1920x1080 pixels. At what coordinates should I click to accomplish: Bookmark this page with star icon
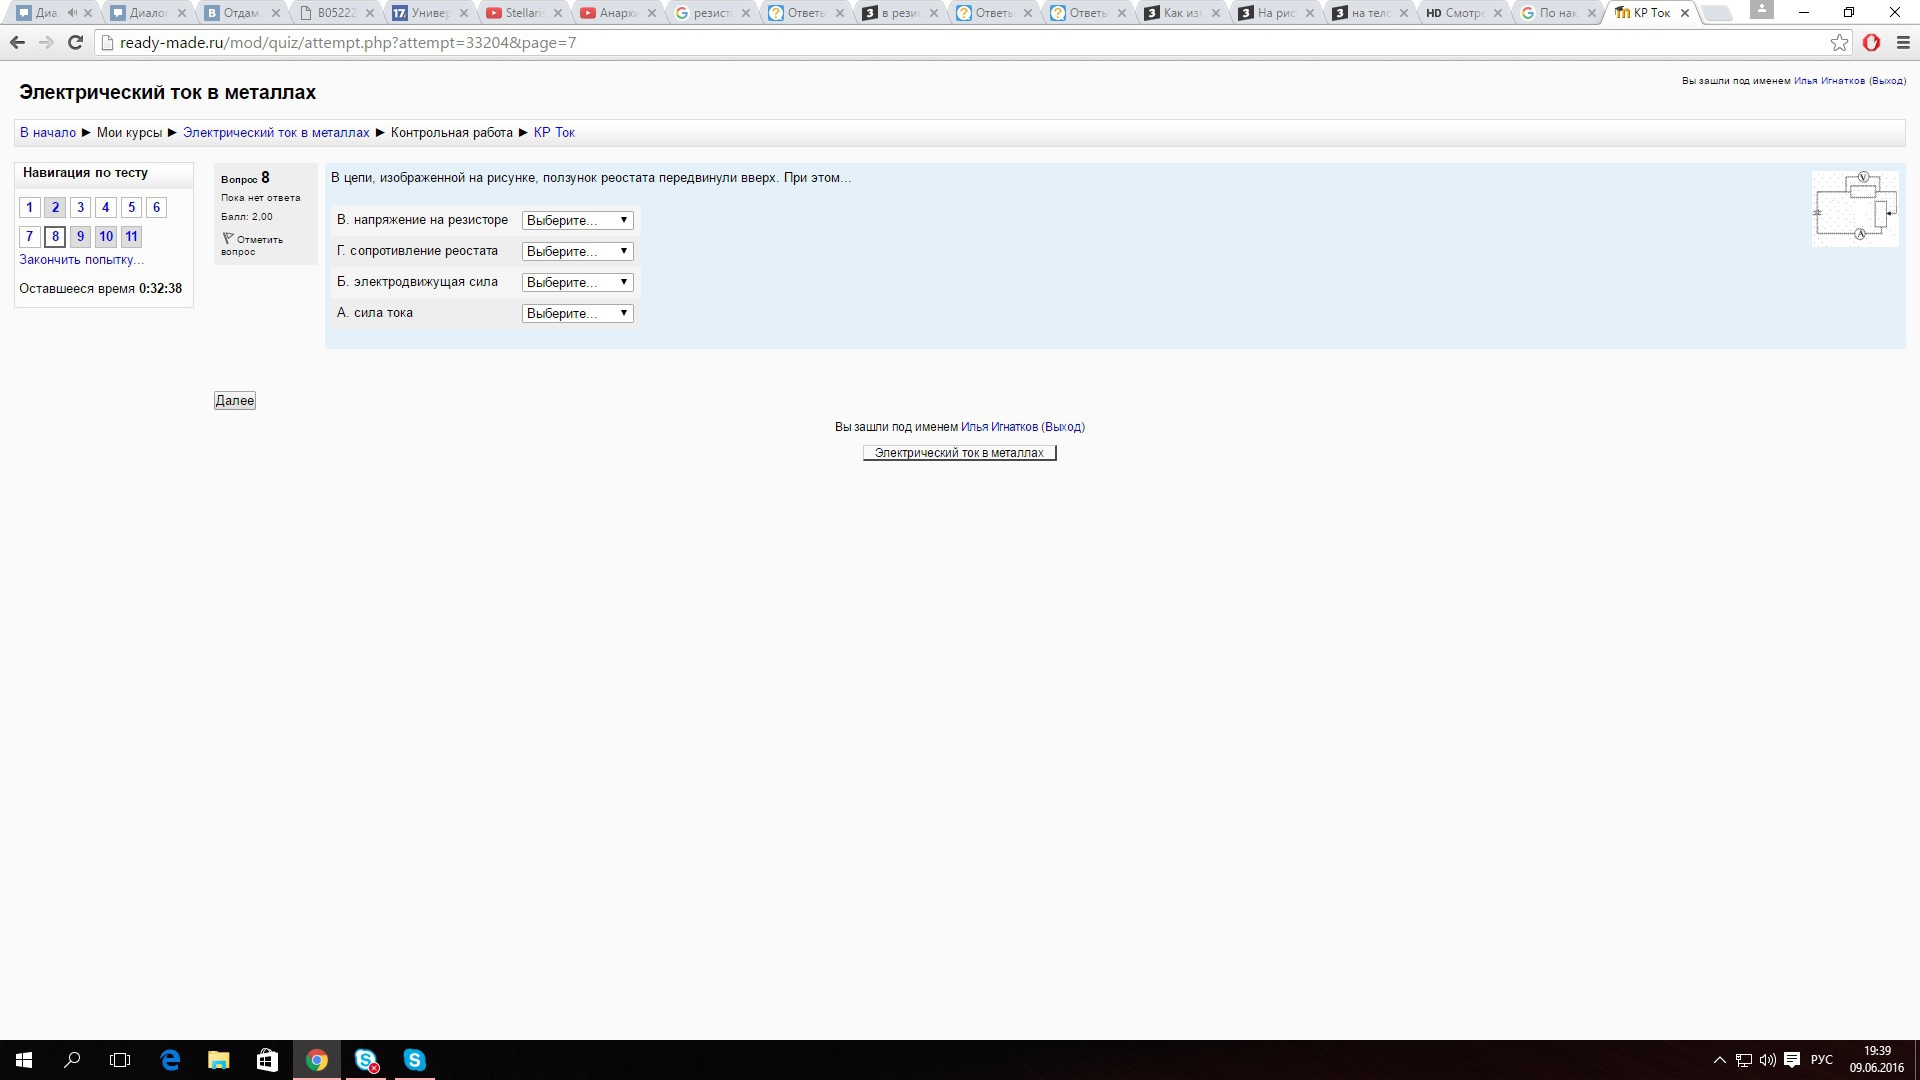point(1839,43)
